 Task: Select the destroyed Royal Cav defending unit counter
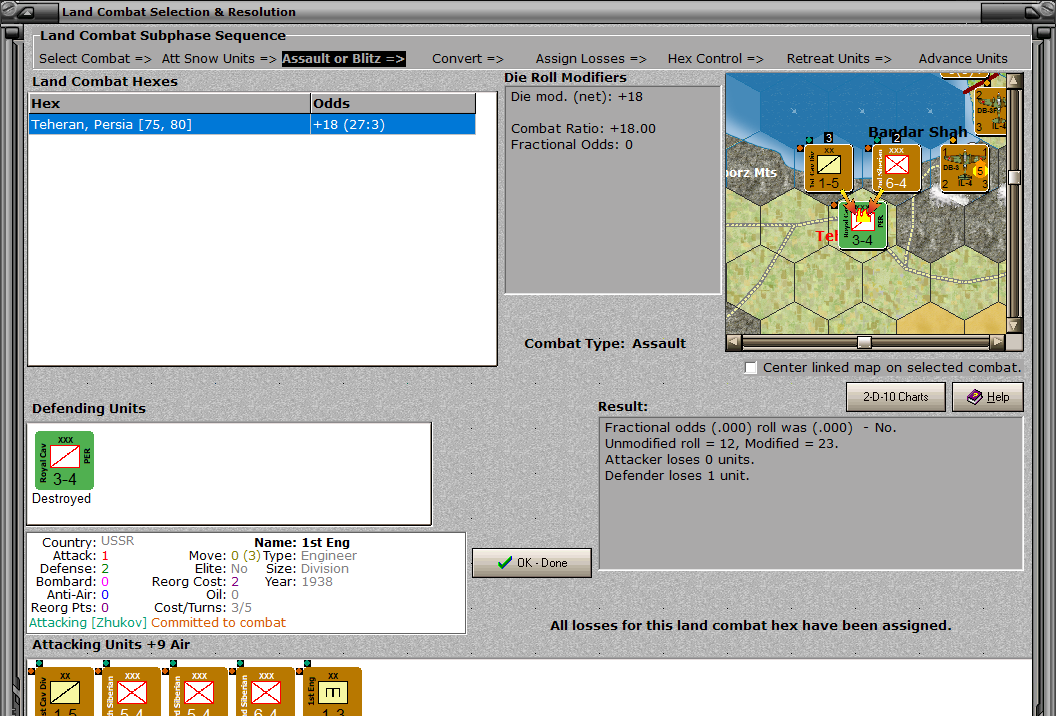[x=65, y=461]
